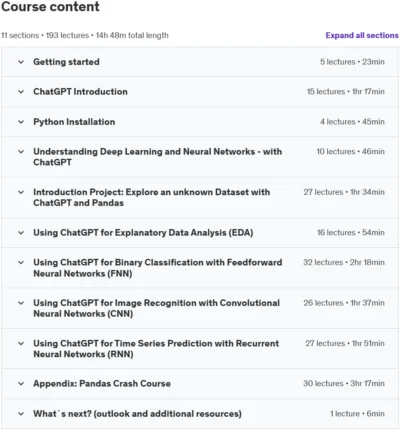Expand chevron for Image Recognition CNN section
Screen dimensions: 400x430
click(21, 303)
